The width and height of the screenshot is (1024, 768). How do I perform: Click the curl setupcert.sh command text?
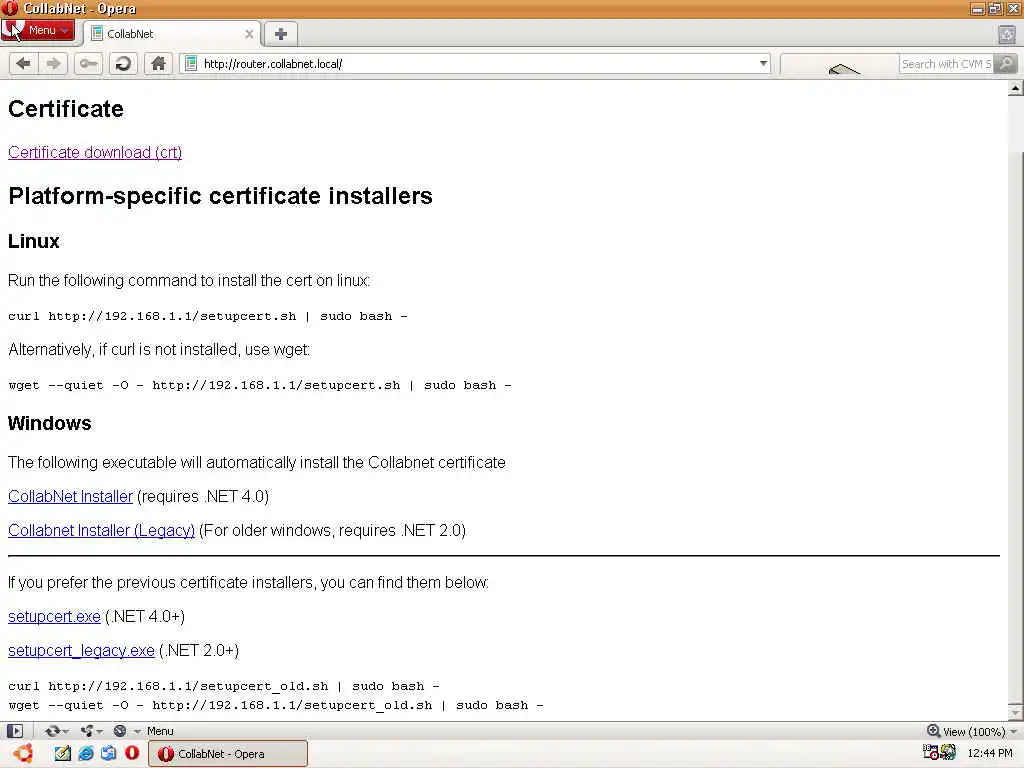[208, 316]
